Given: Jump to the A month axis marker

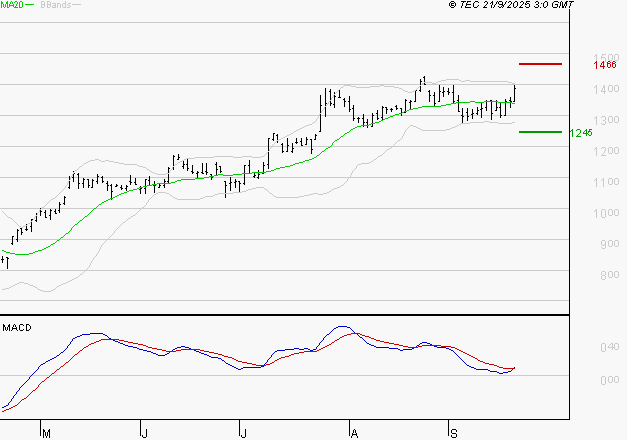Looking at the screenshot, I should point(353,433).
